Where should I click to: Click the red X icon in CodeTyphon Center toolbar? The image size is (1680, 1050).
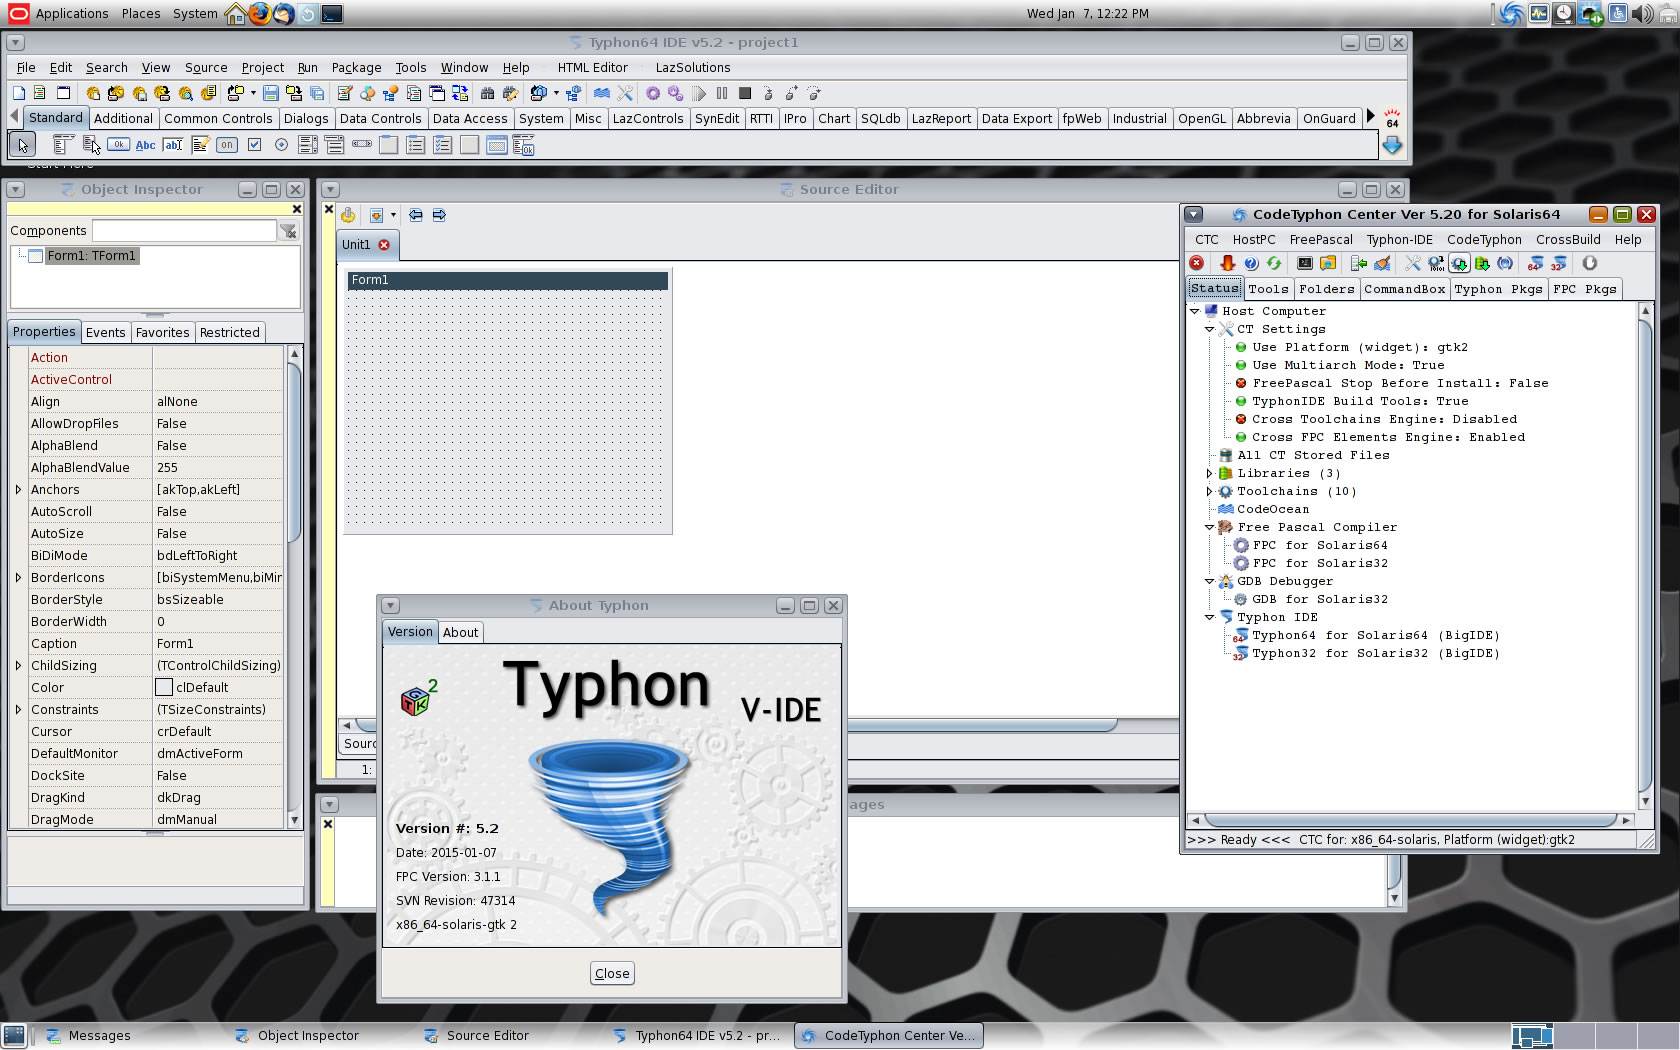(1197, 263)
